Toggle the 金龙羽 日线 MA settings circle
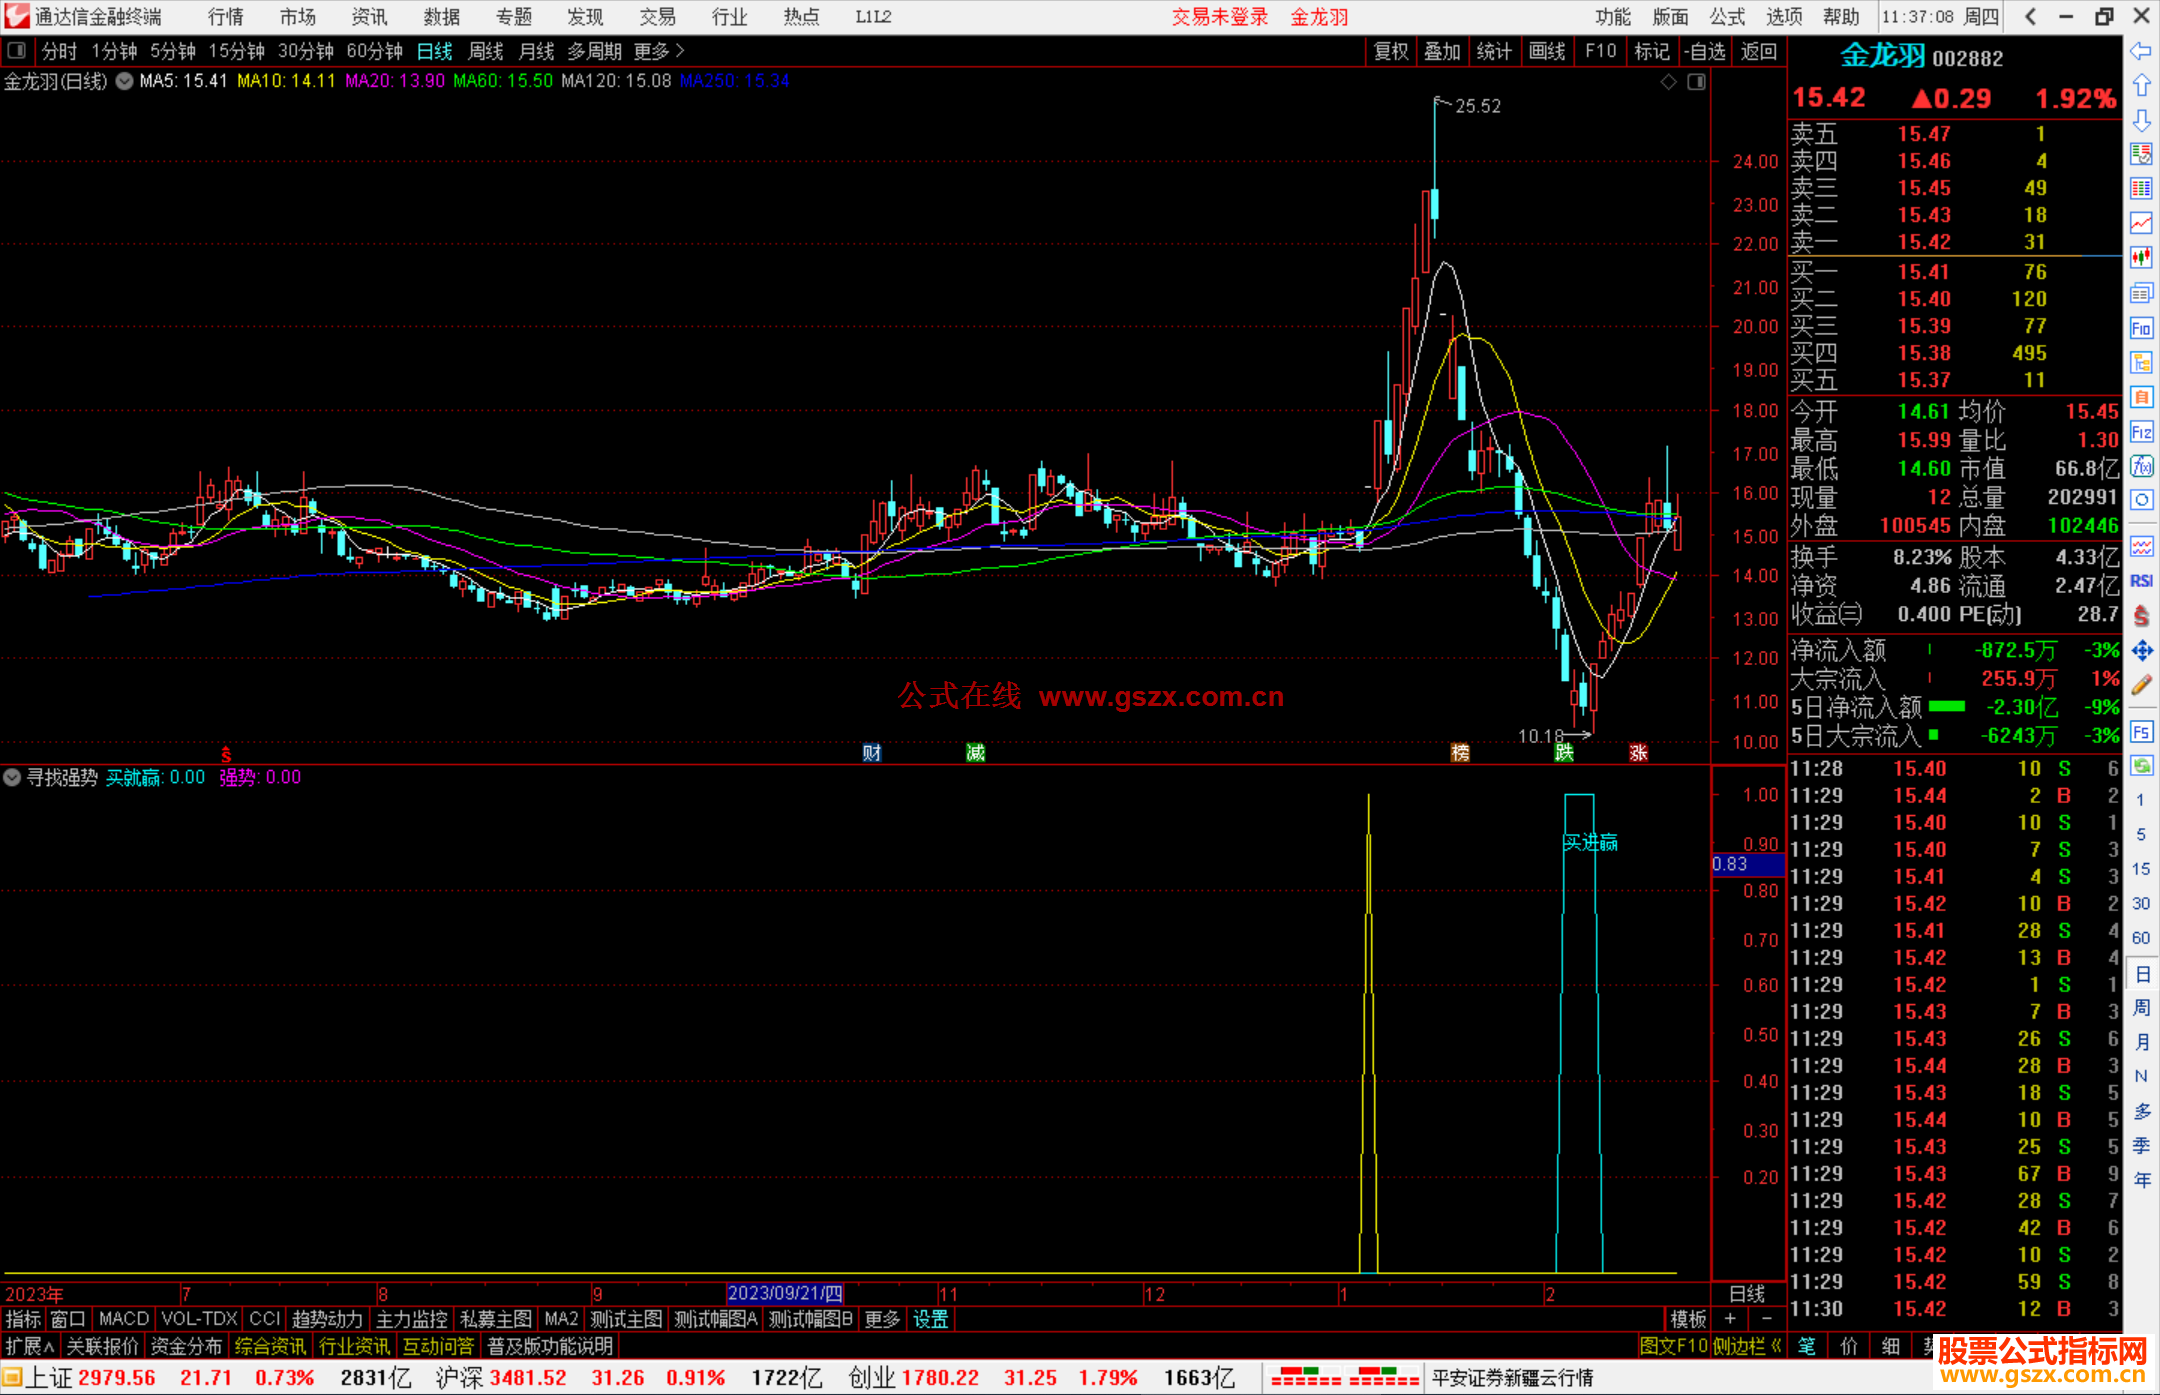 (x=124, y=81)
